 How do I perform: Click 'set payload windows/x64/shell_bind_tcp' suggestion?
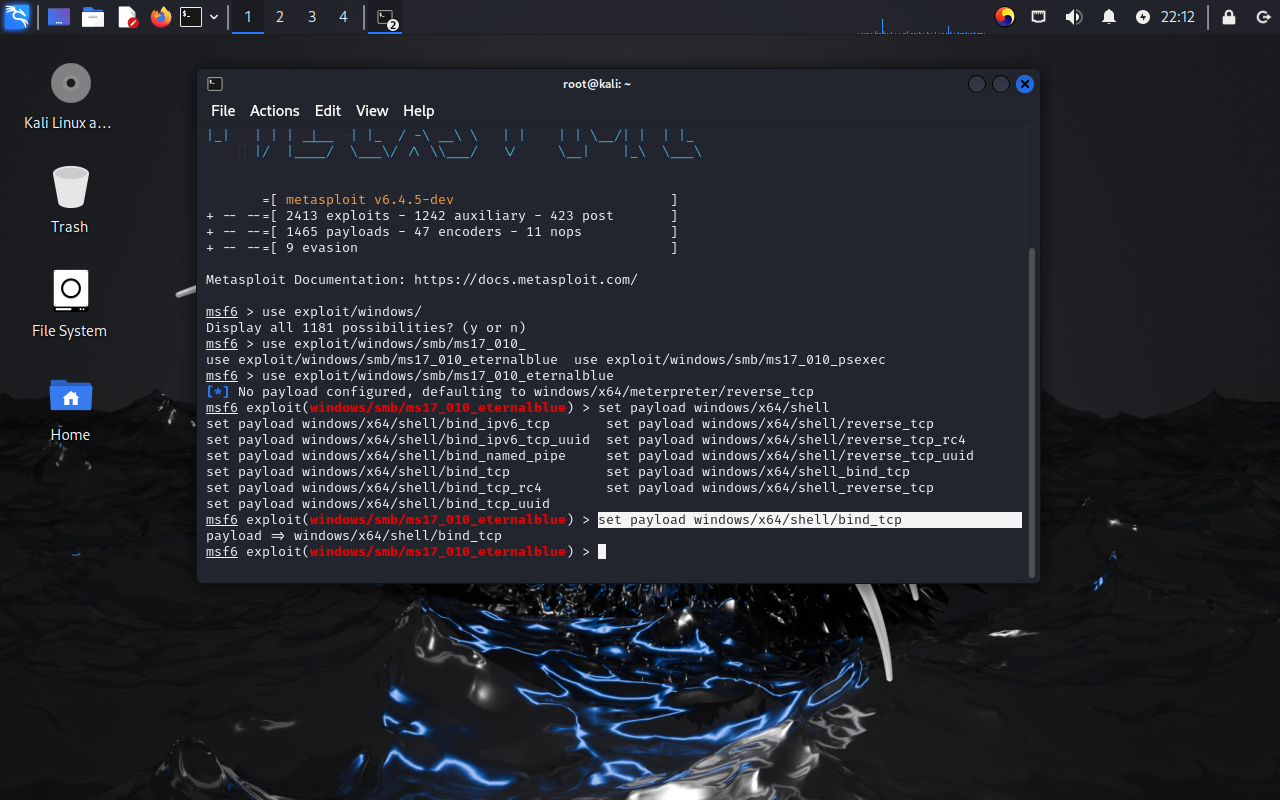click(x=758, y=472)
